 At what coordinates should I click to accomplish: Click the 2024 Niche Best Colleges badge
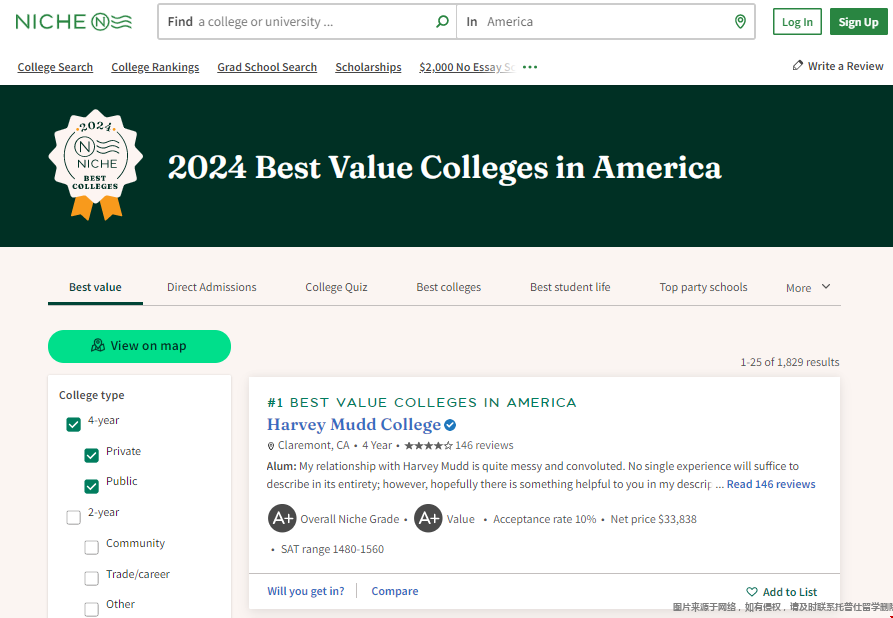96,165
